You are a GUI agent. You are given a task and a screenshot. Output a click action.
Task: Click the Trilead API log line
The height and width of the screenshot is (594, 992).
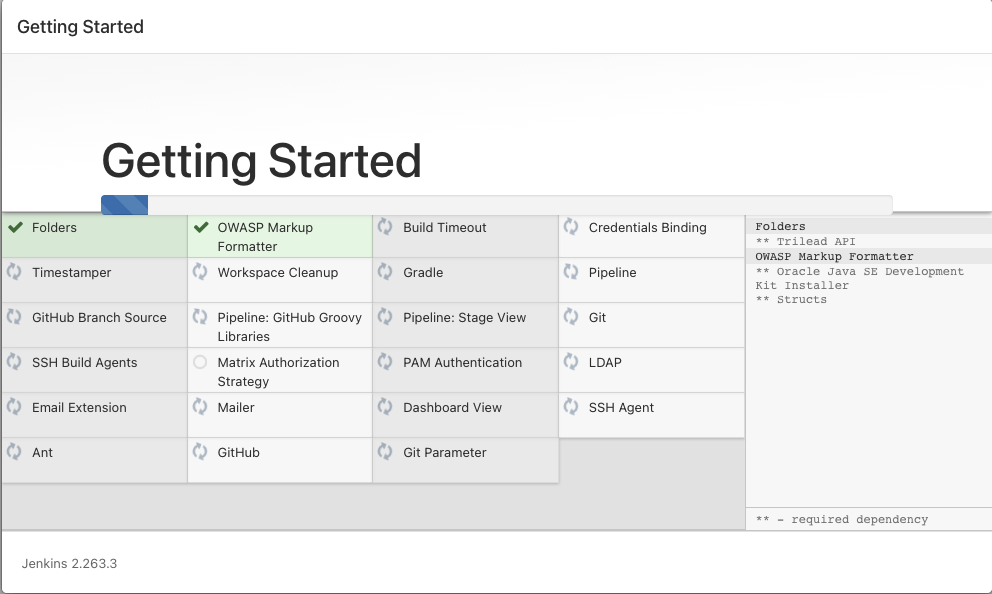pos(805,242)
